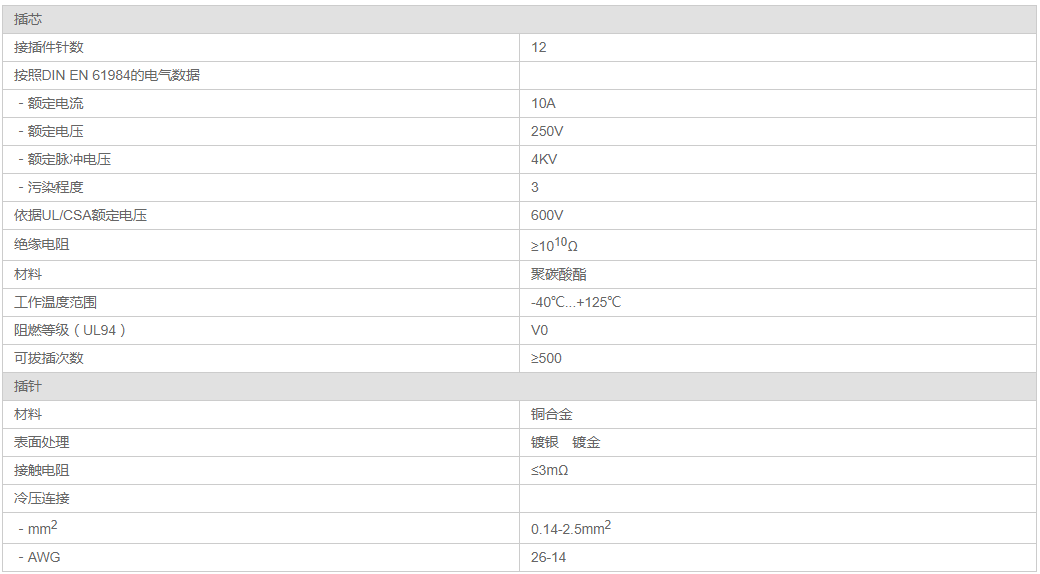Click the ≤3mΩ contact resistance value
The image size is (1040, 574).
click(x=549, y=470)
